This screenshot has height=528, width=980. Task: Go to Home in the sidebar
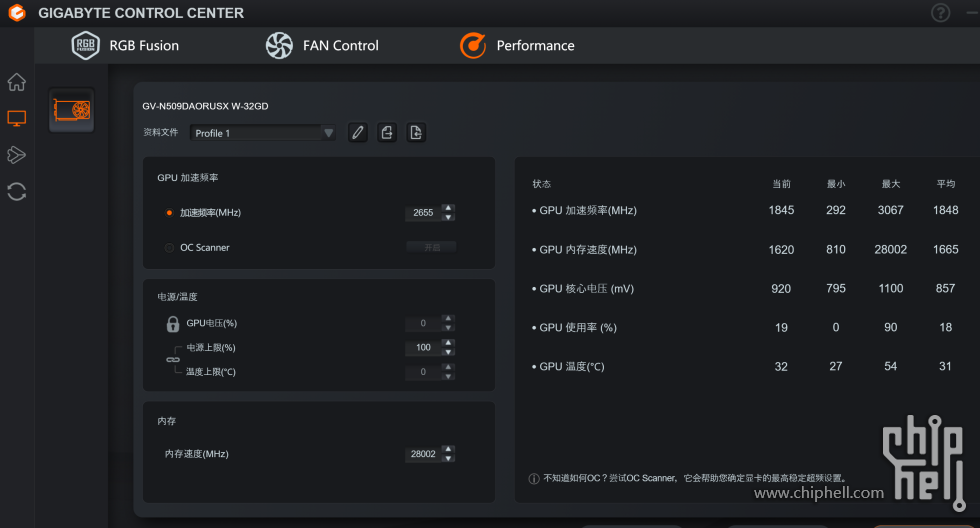[17, 82]
